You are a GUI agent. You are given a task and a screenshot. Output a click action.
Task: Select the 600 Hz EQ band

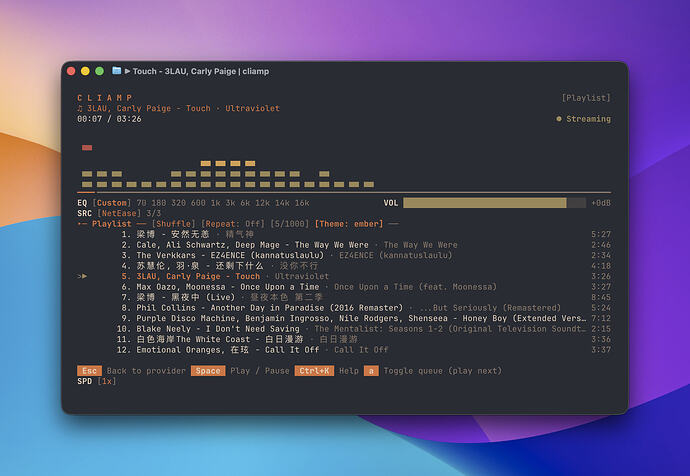[x=198, y=203]
